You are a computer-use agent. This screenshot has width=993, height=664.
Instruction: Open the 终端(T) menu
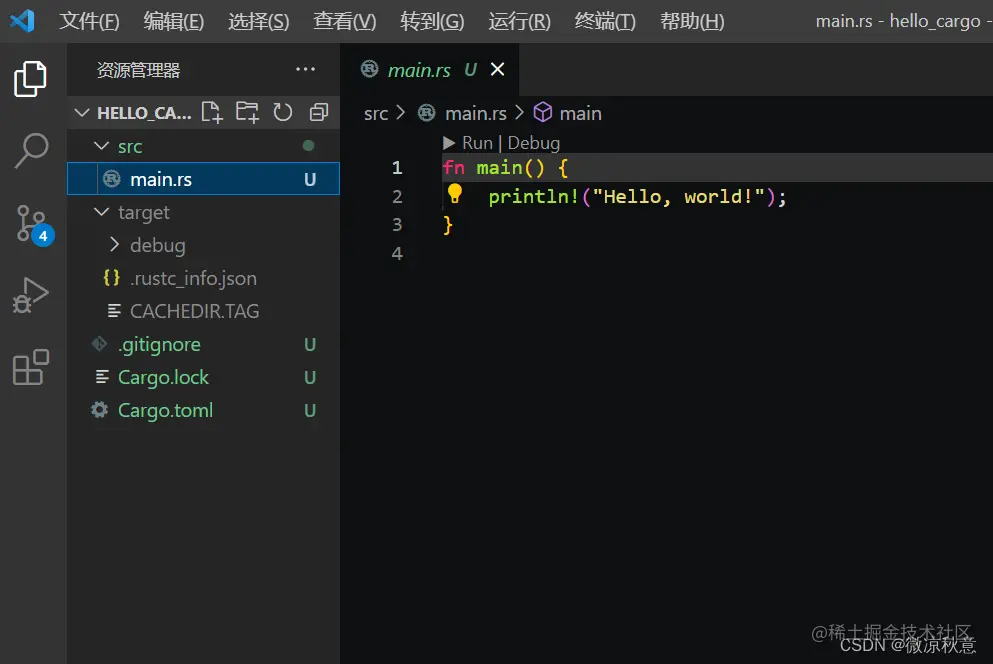605,21
